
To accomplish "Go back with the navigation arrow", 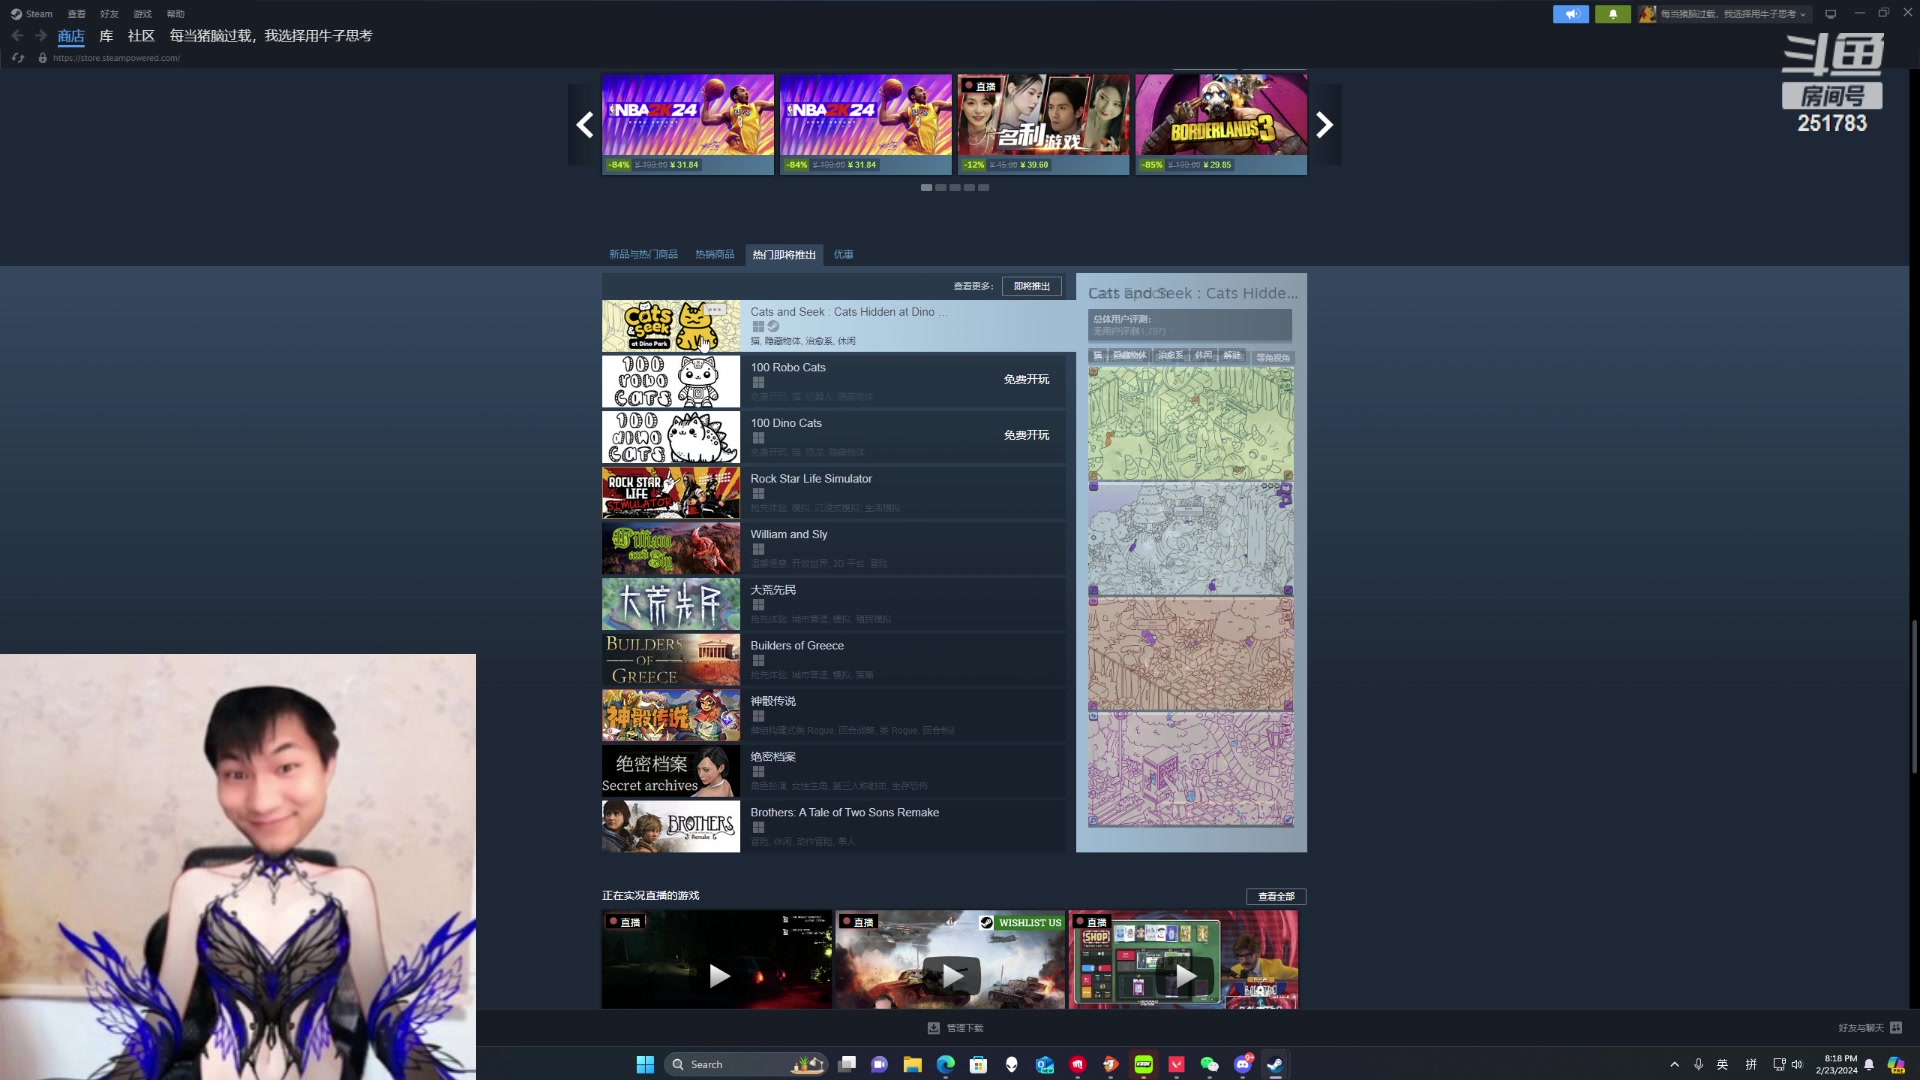I will [17, 36].
